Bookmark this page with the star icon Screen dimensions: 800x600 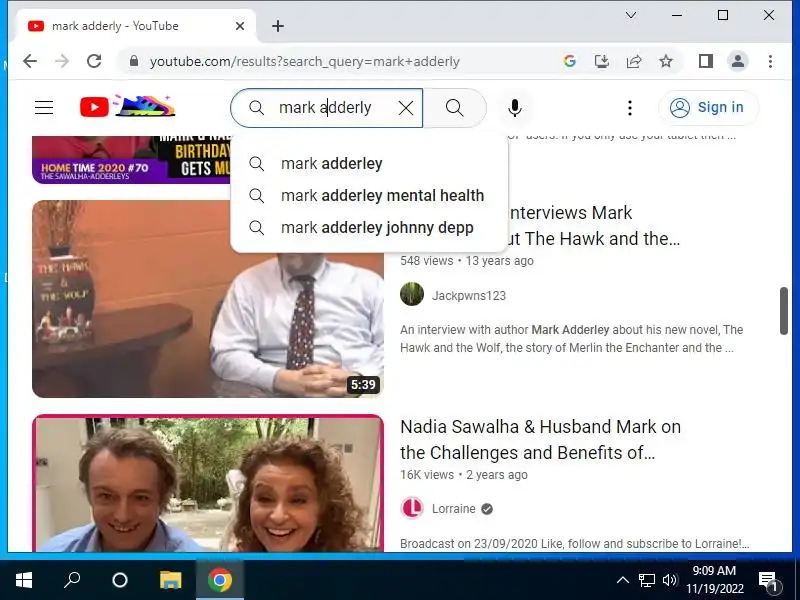tap(666, 61)
